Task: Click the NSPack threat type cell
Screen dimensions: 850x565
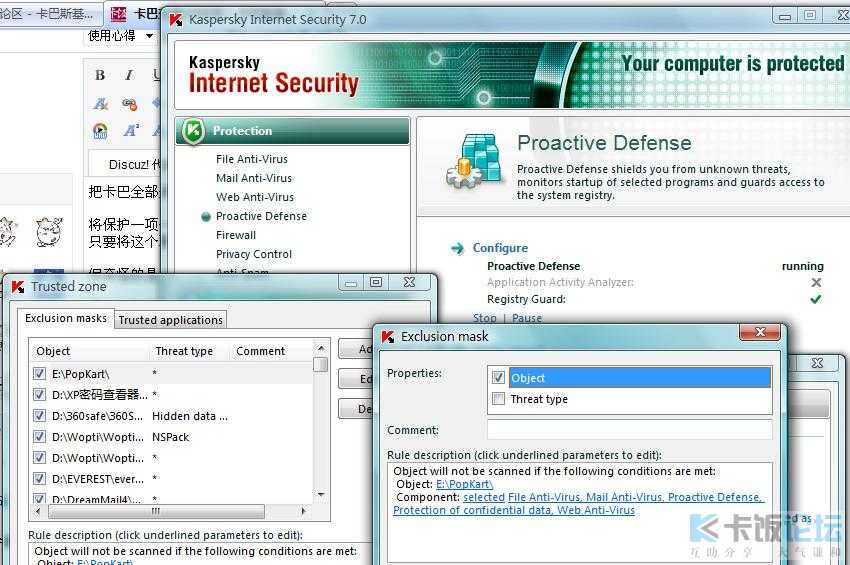Action: point(170,437)
